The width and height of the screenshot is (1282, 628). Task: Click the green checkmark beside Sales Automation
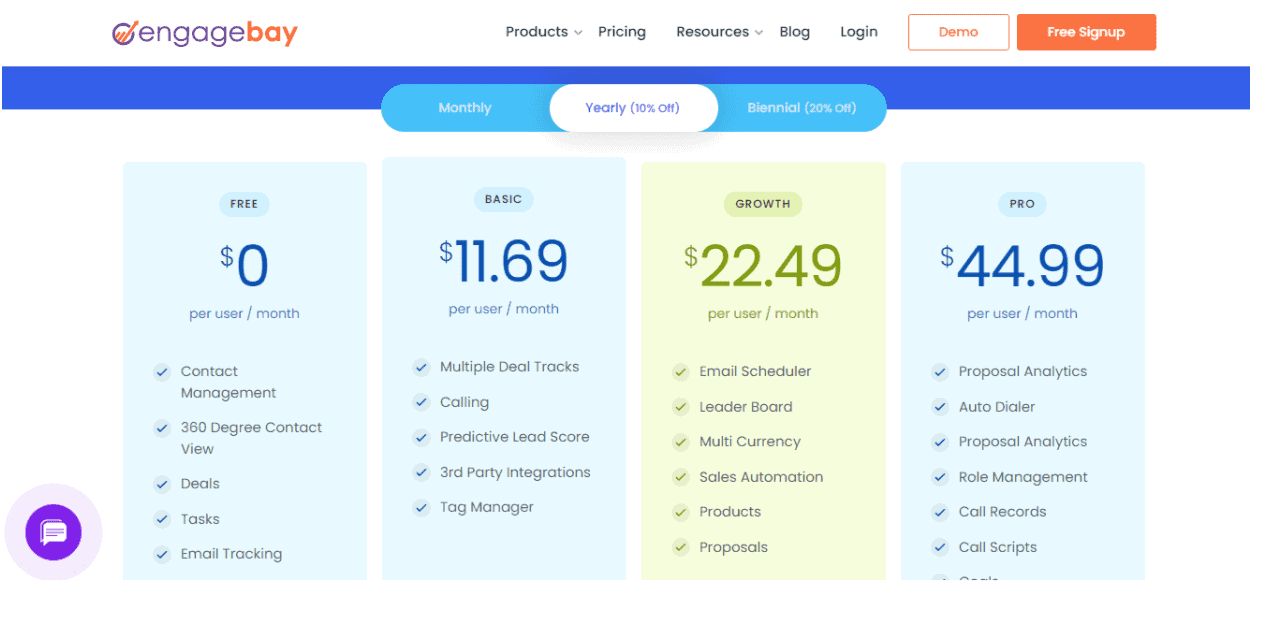pos(681,477)
